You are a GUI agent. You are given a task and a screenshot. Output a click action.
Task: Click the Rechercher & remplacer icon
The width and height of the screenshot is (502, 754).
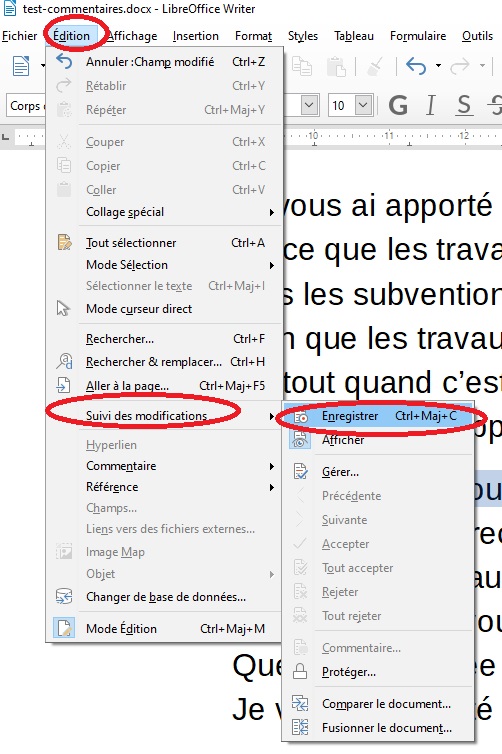64,361
